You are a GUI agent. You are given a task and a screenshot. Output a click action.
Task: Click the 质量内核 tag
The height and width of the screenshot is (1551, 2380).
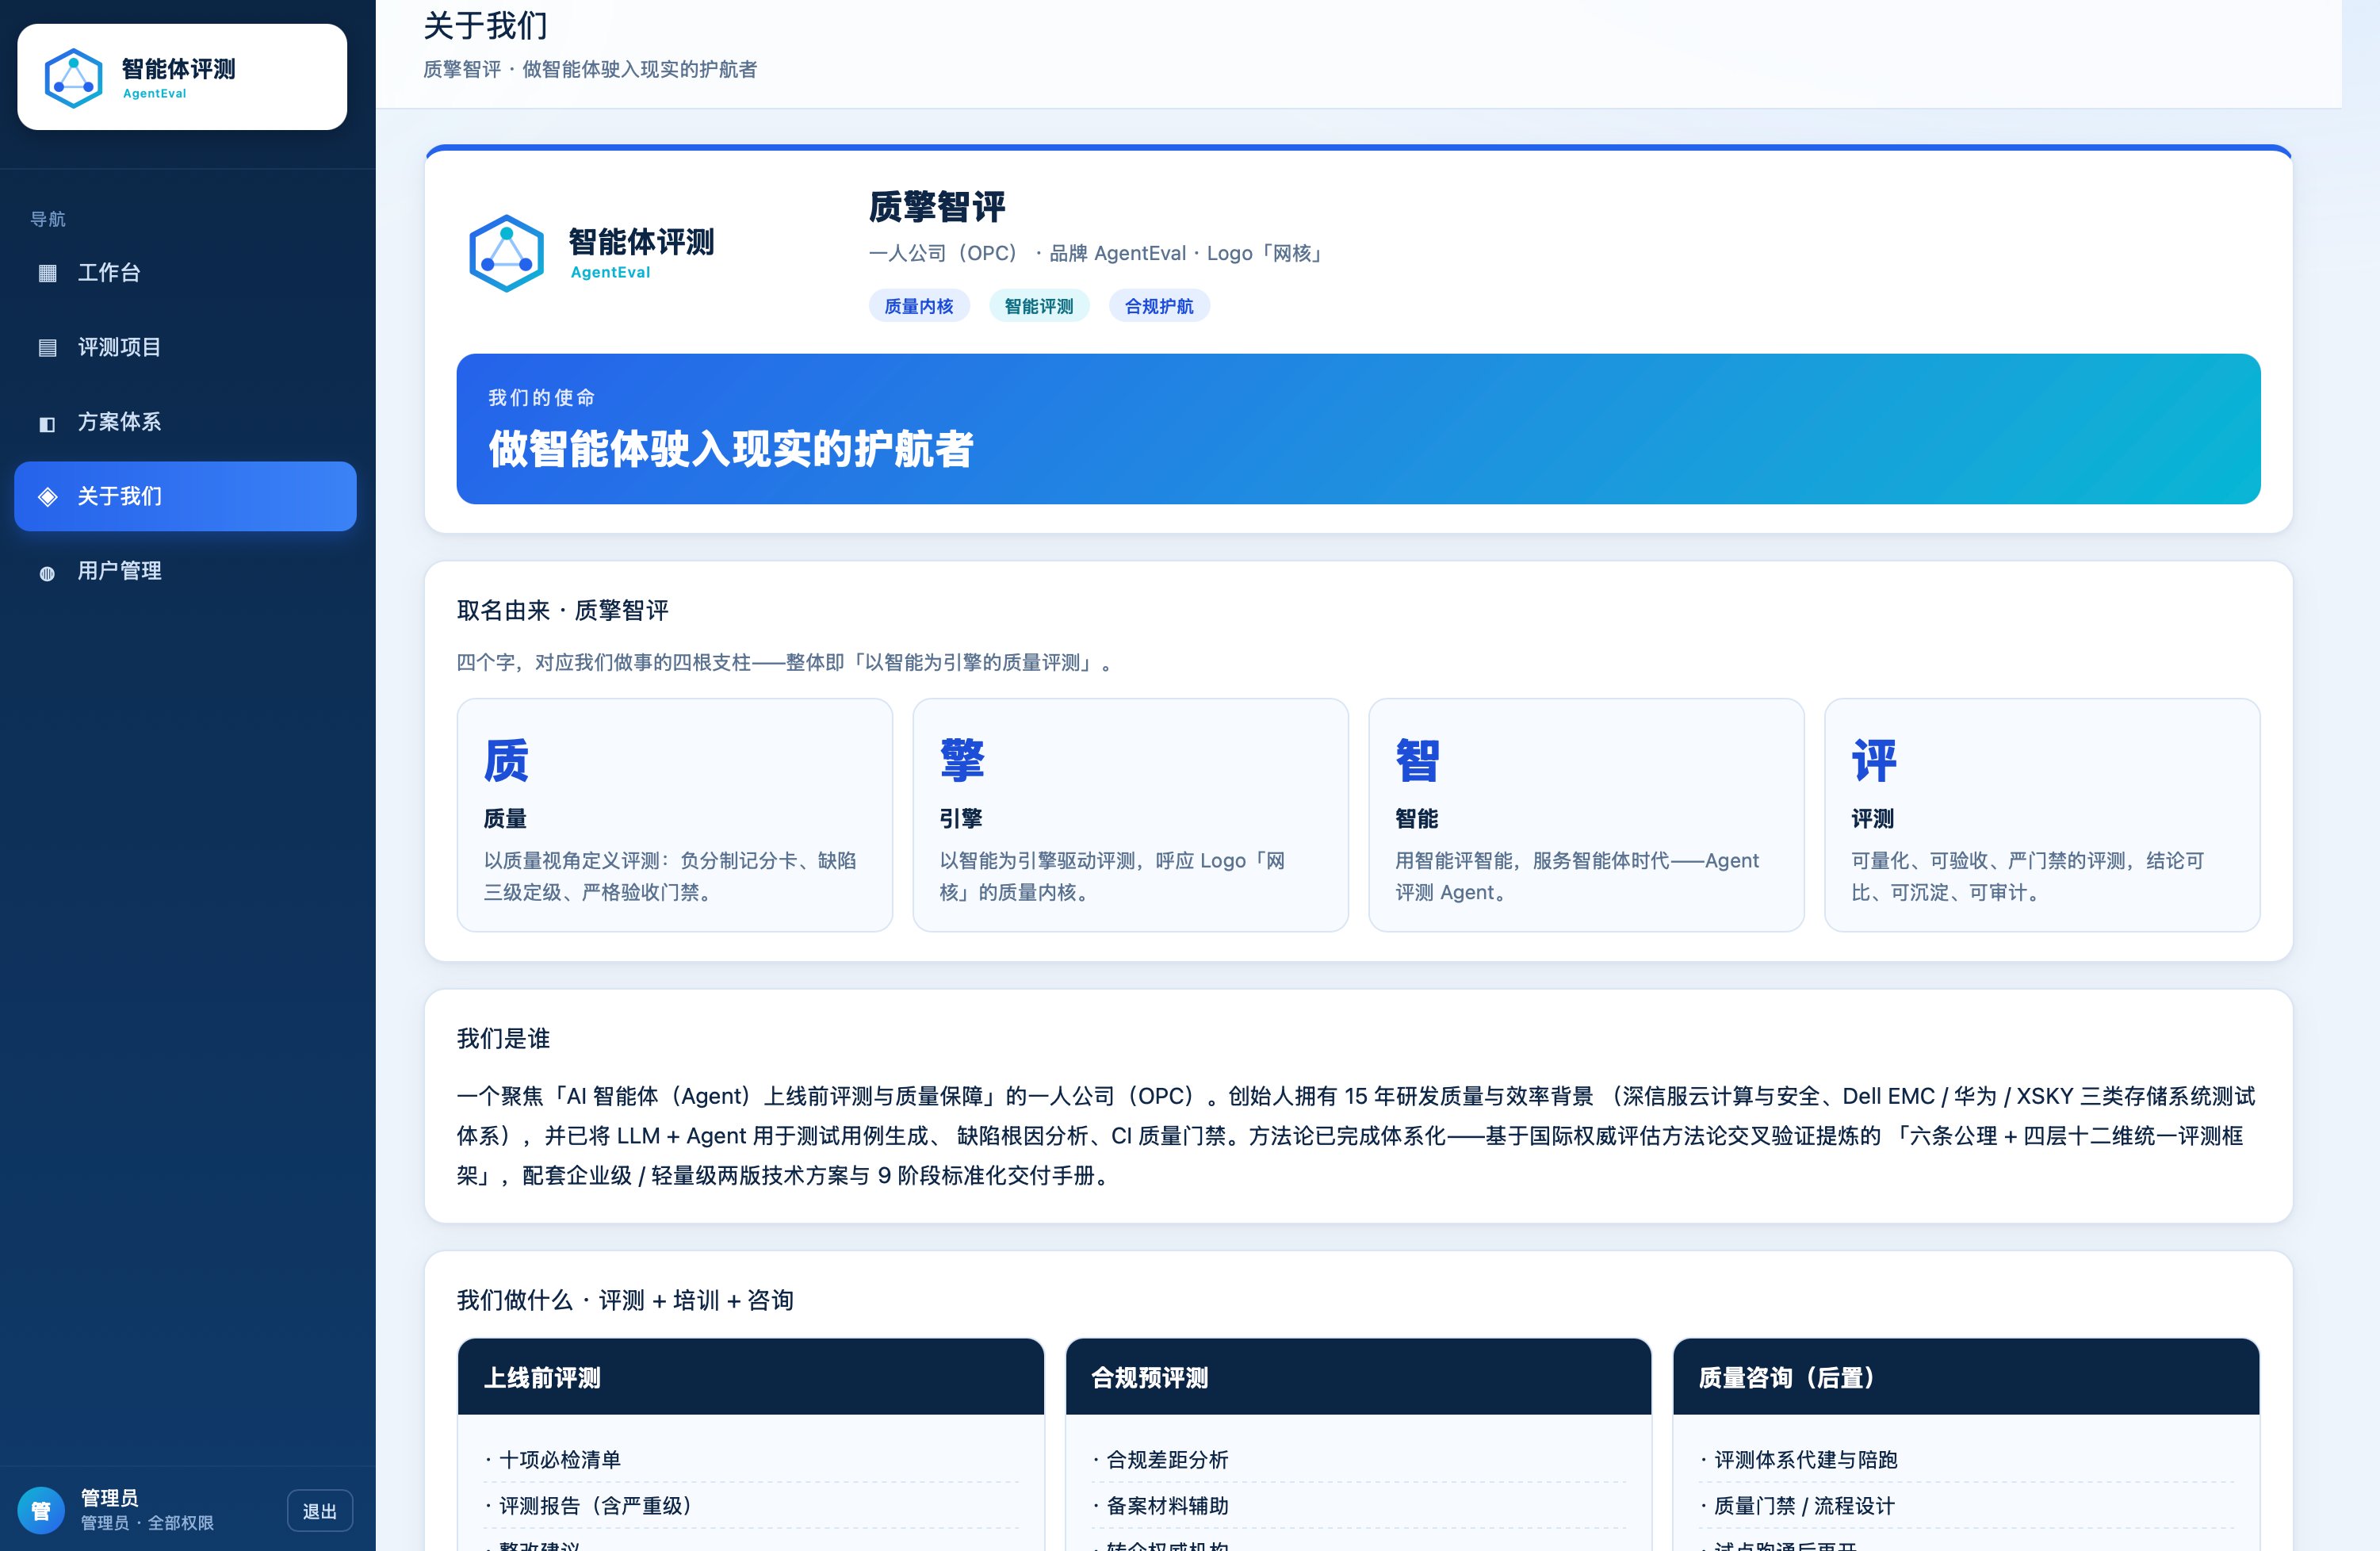tap(919, 307)
